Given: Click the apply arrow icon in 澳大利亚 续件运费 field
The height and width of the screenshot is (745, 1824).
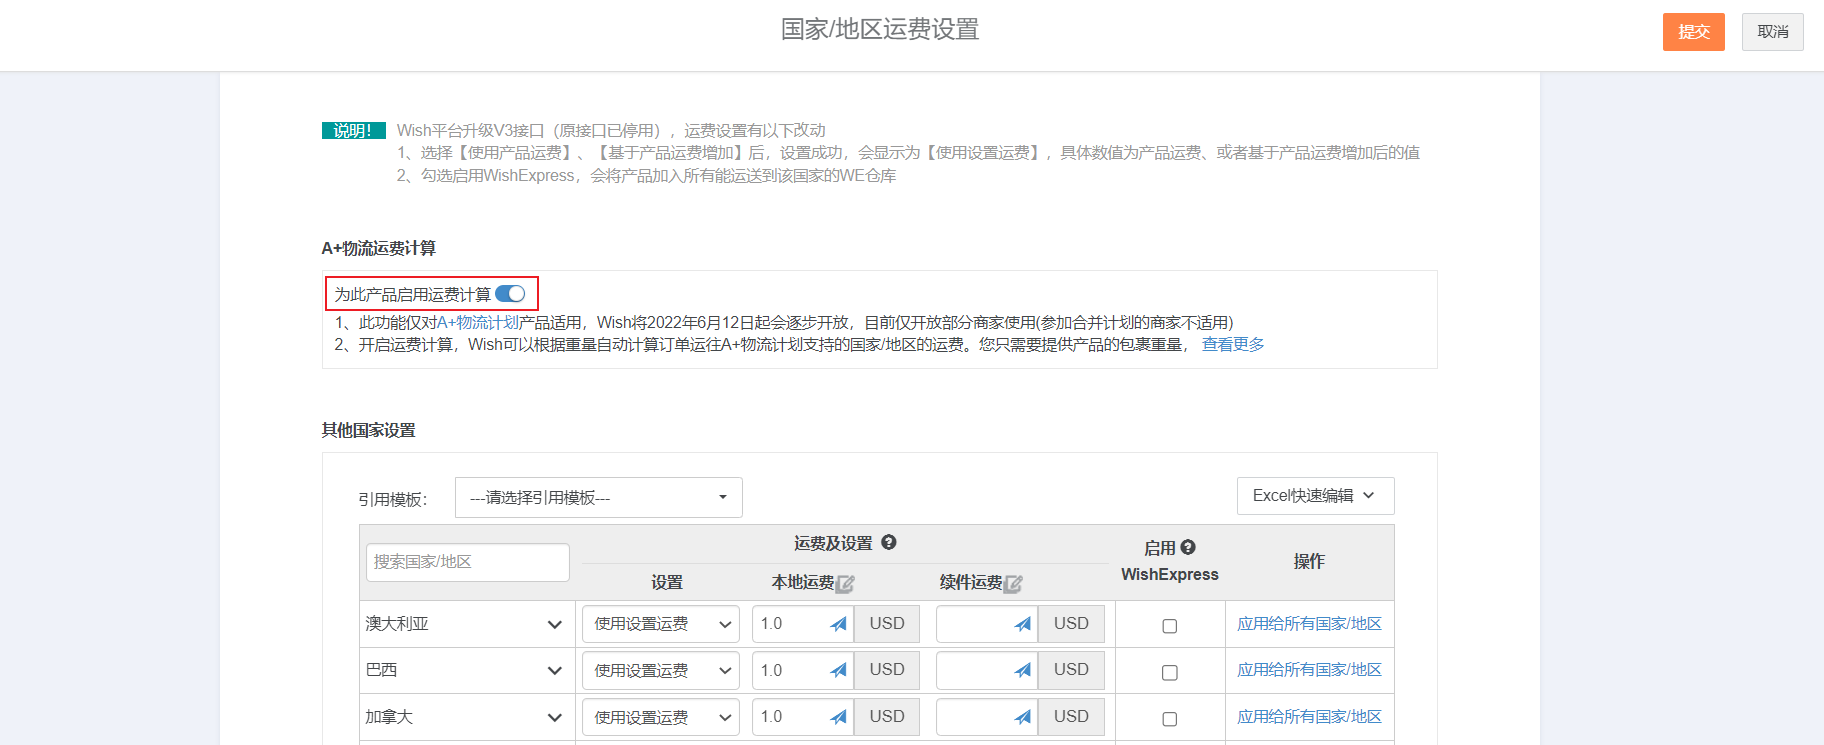Looking at the screenshot, I should pos(1022,624).
